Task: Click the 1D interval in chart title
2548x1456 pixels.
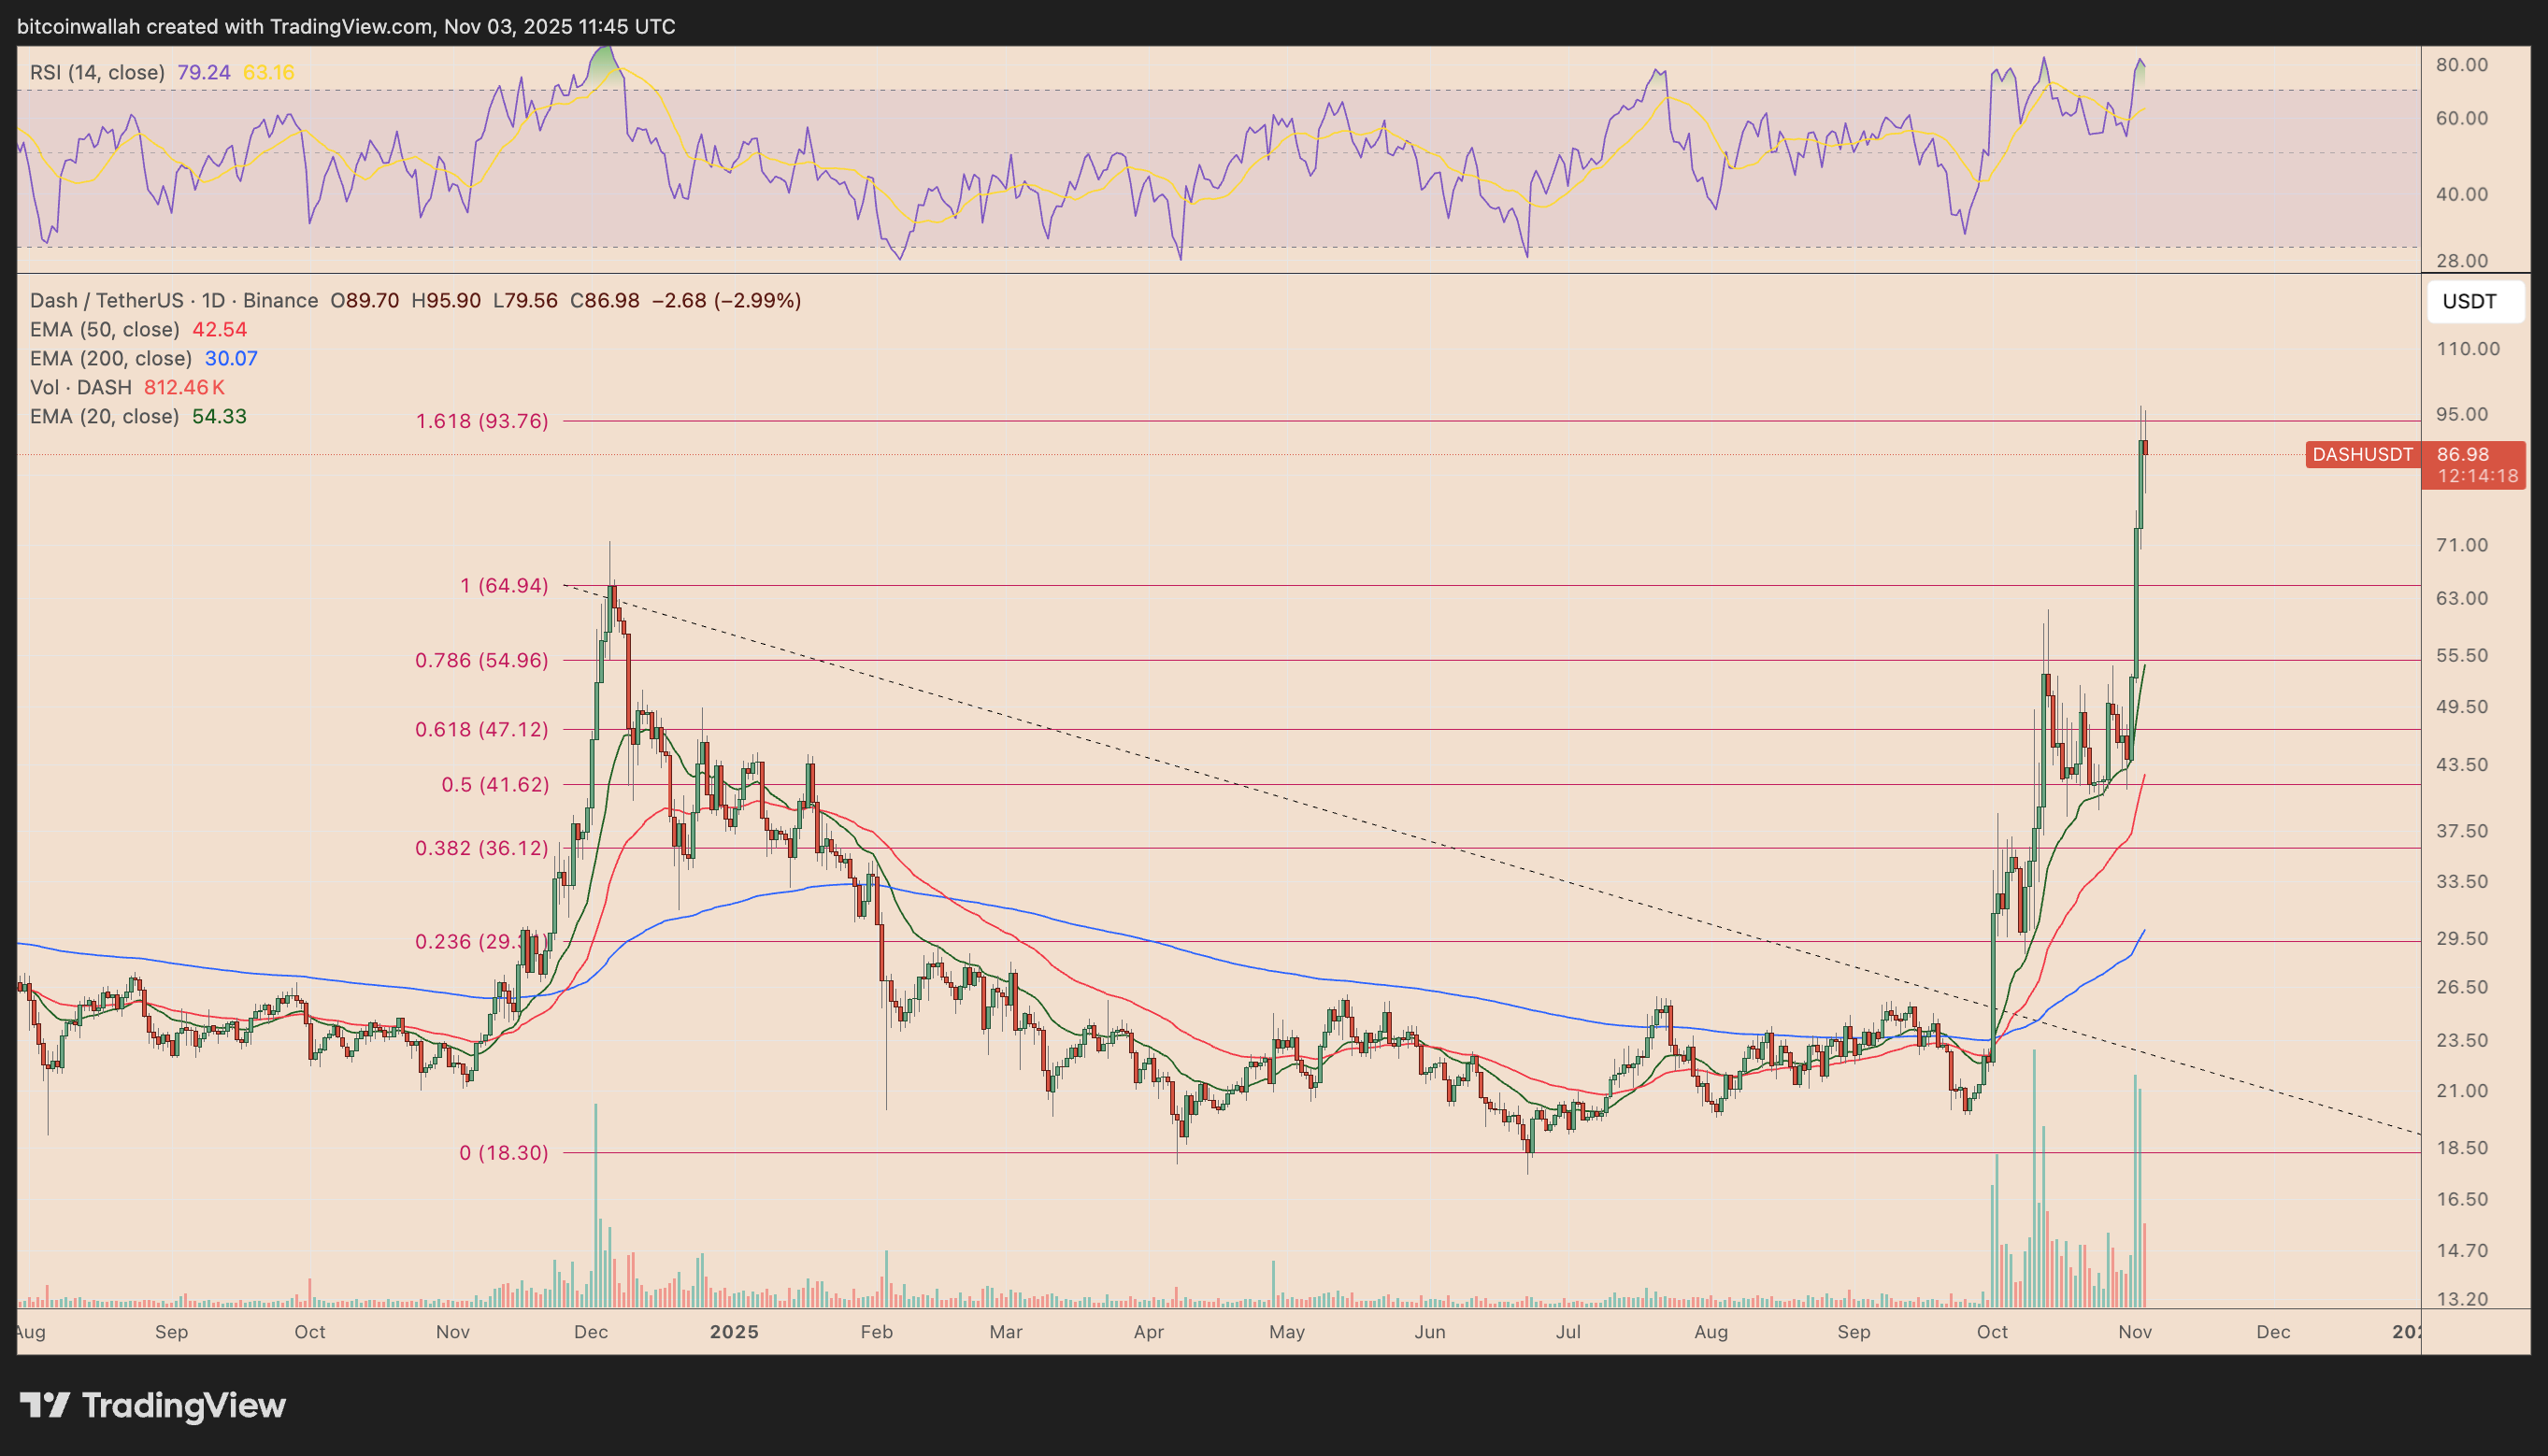Action: (x=213, y=300)
